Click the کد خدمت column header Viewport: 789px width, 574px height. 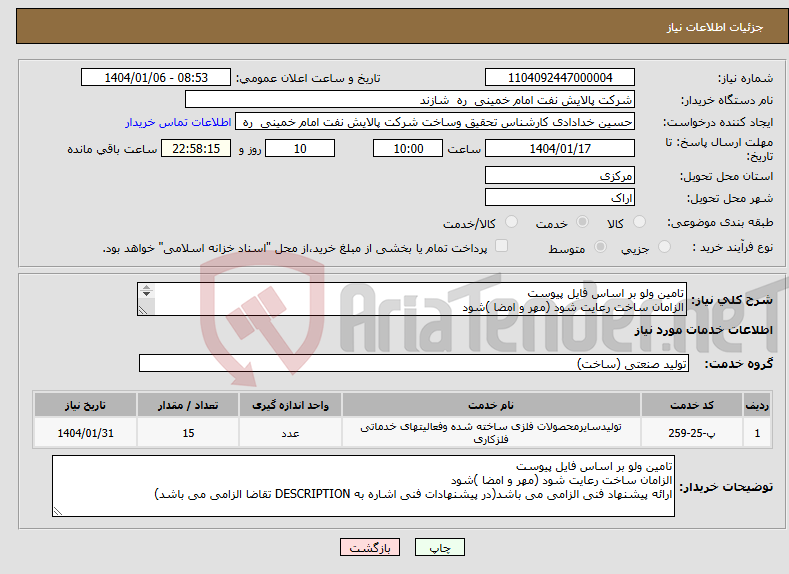(692, 405)
